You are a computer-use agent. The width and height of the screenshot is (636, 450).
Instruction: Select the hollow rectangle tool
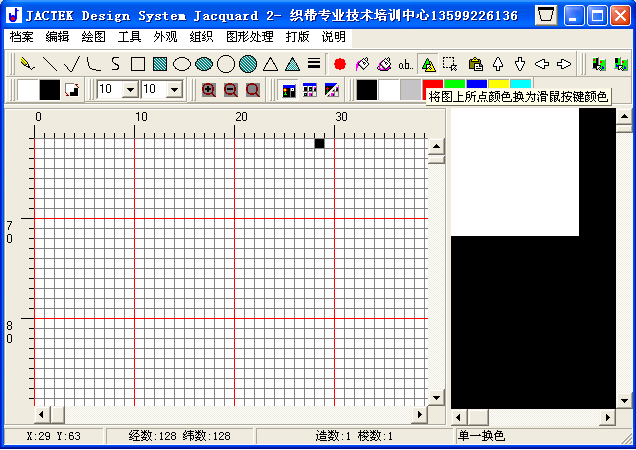pos(138,64)
